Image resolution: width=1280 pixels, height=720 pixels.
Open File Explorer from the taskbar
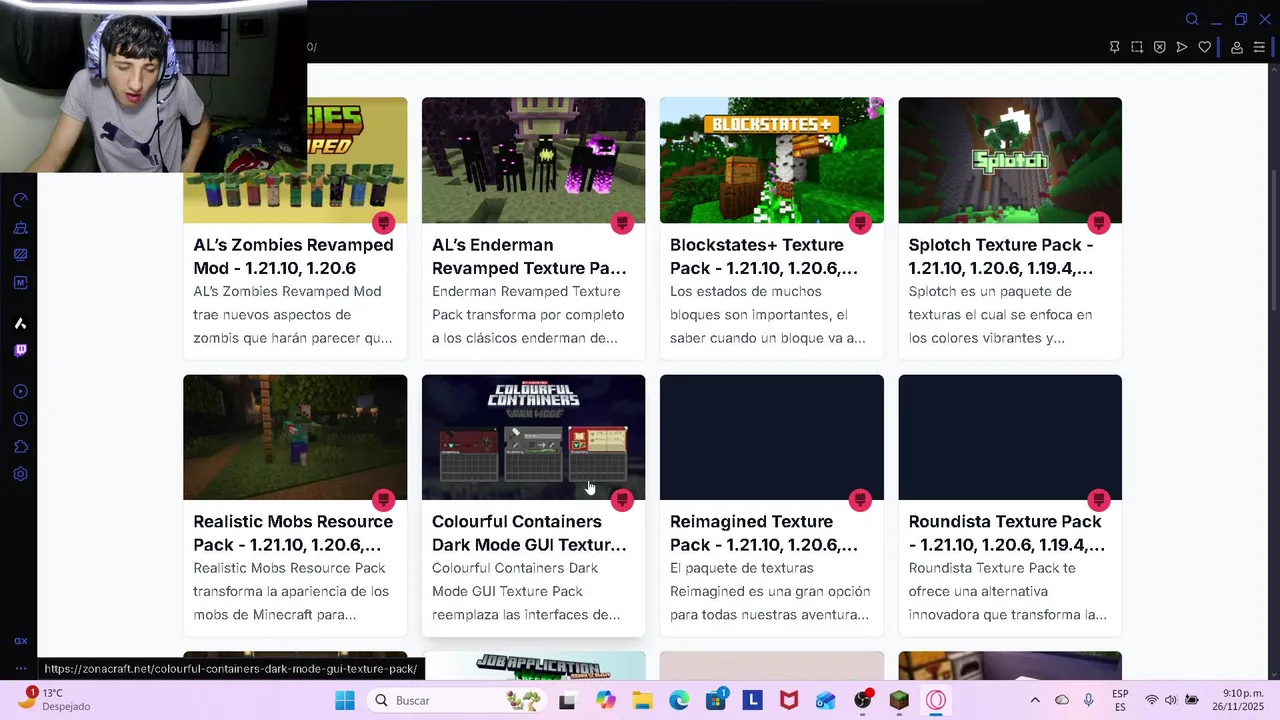click(641, 700)
